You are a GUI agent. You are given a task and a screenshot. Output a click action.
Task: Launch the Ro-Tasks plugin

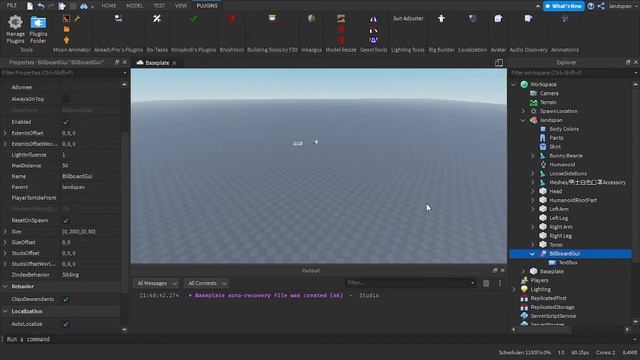pyautogui.click(x=157, y=19)
